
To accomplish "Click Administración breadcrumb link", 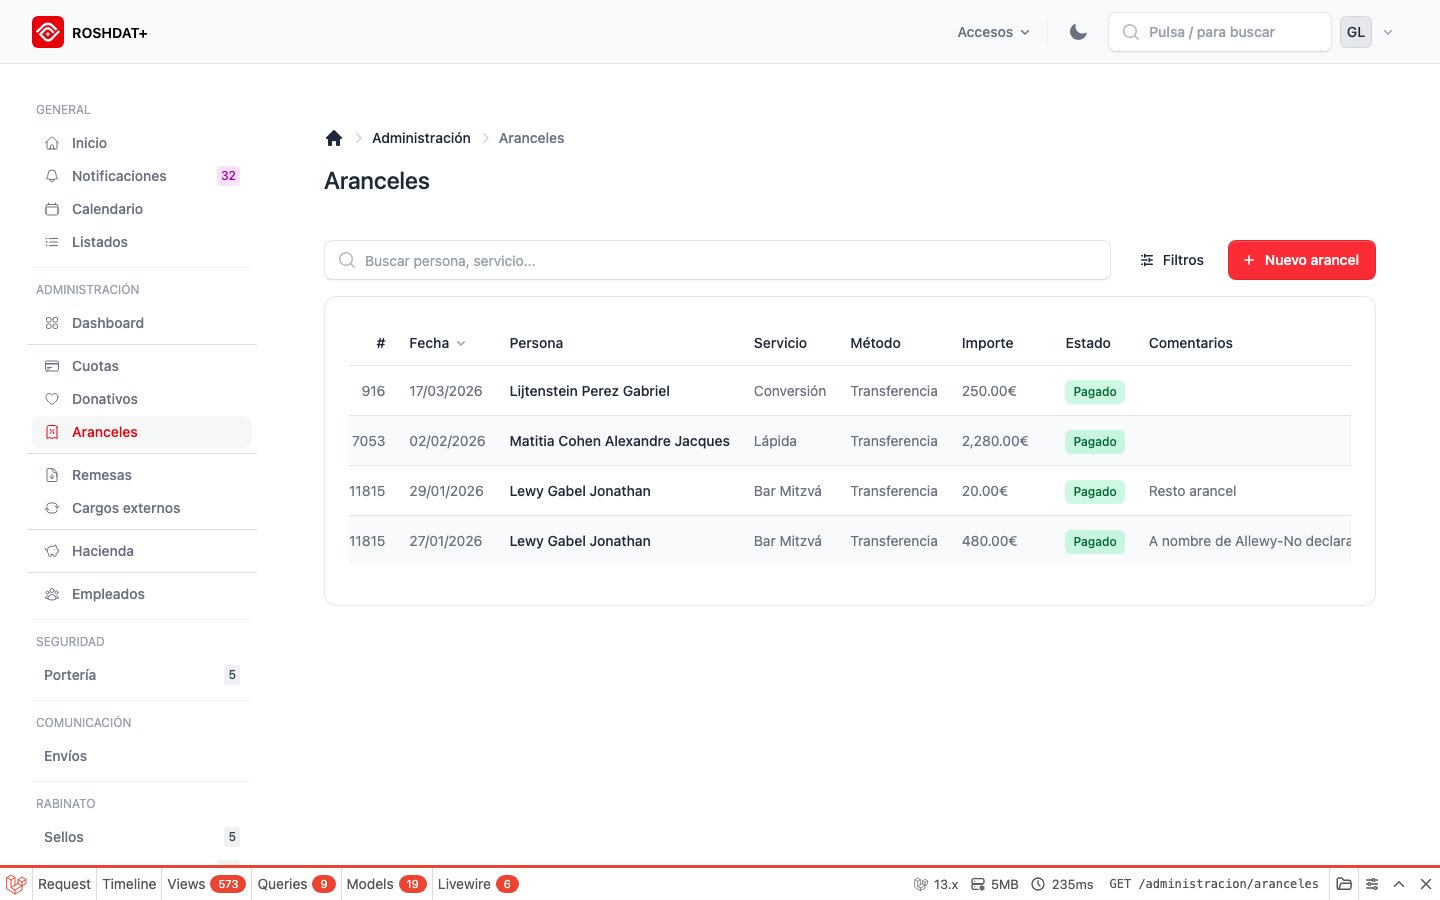I will pos(421,138).
